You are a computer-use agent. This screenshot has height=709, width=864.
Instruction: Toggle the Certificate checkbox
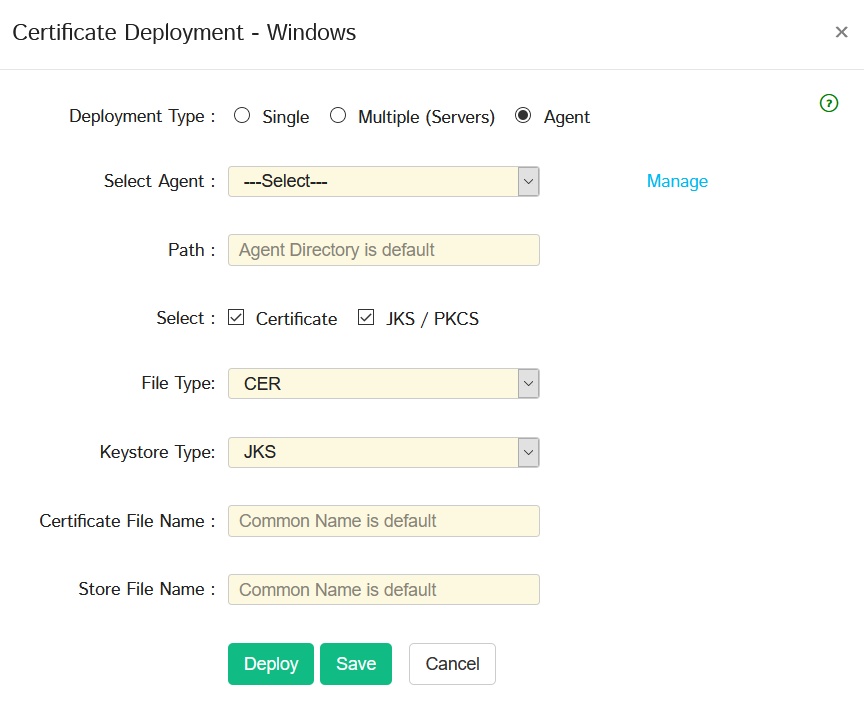[236, 318]
